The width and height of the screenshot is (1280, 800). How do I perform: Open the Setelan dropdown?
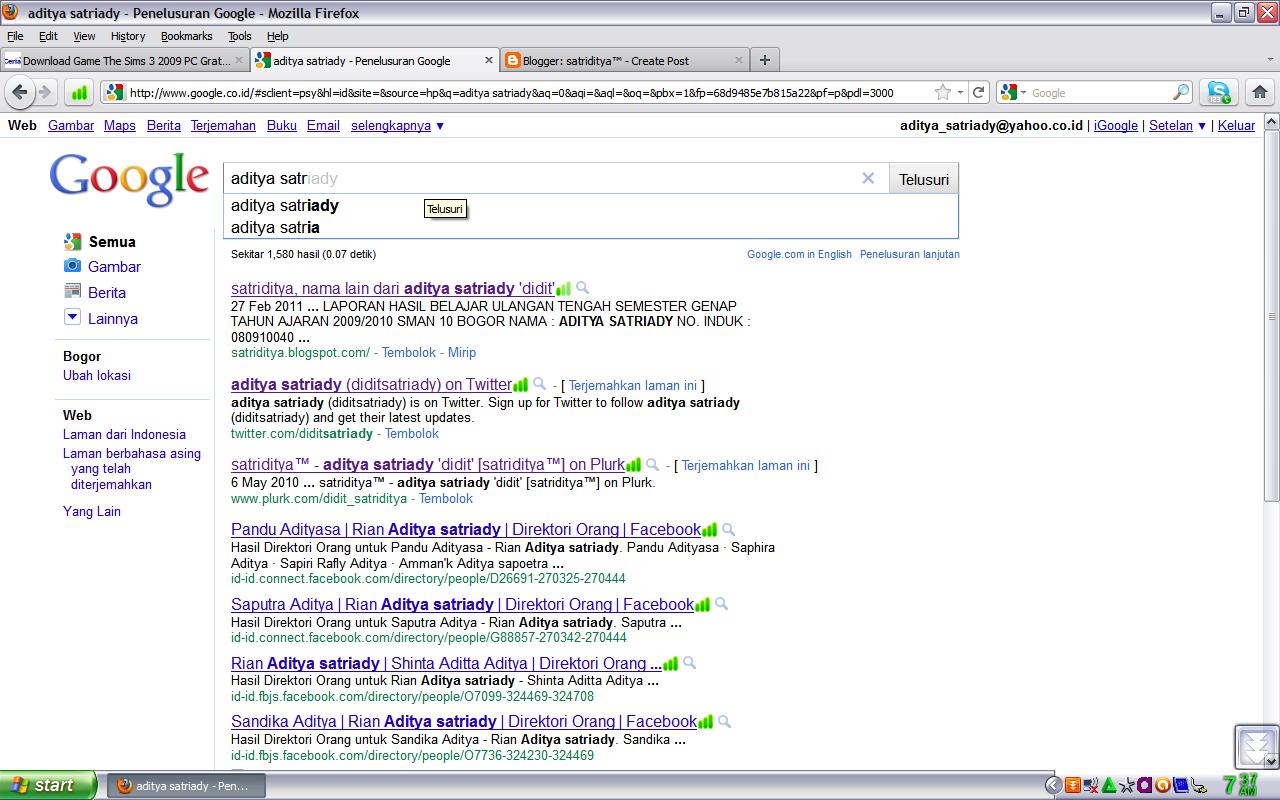pyautogui.click(x=1177, y=125)
